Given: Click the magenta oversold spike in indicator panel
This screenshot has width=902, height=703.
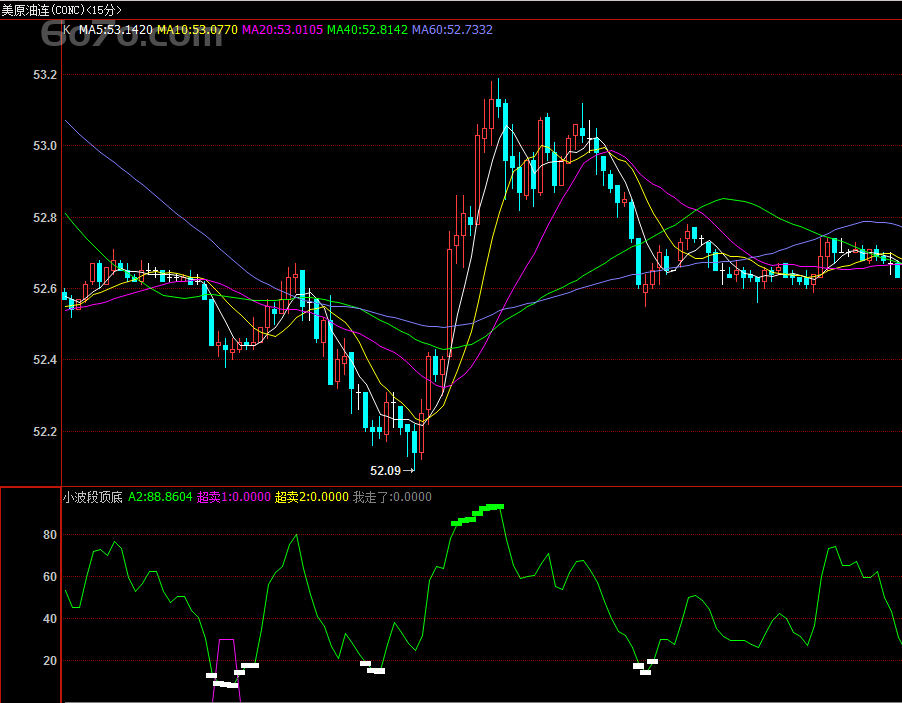Looking at the screenshot, I should pyautogui.click(x=227, y=670).
